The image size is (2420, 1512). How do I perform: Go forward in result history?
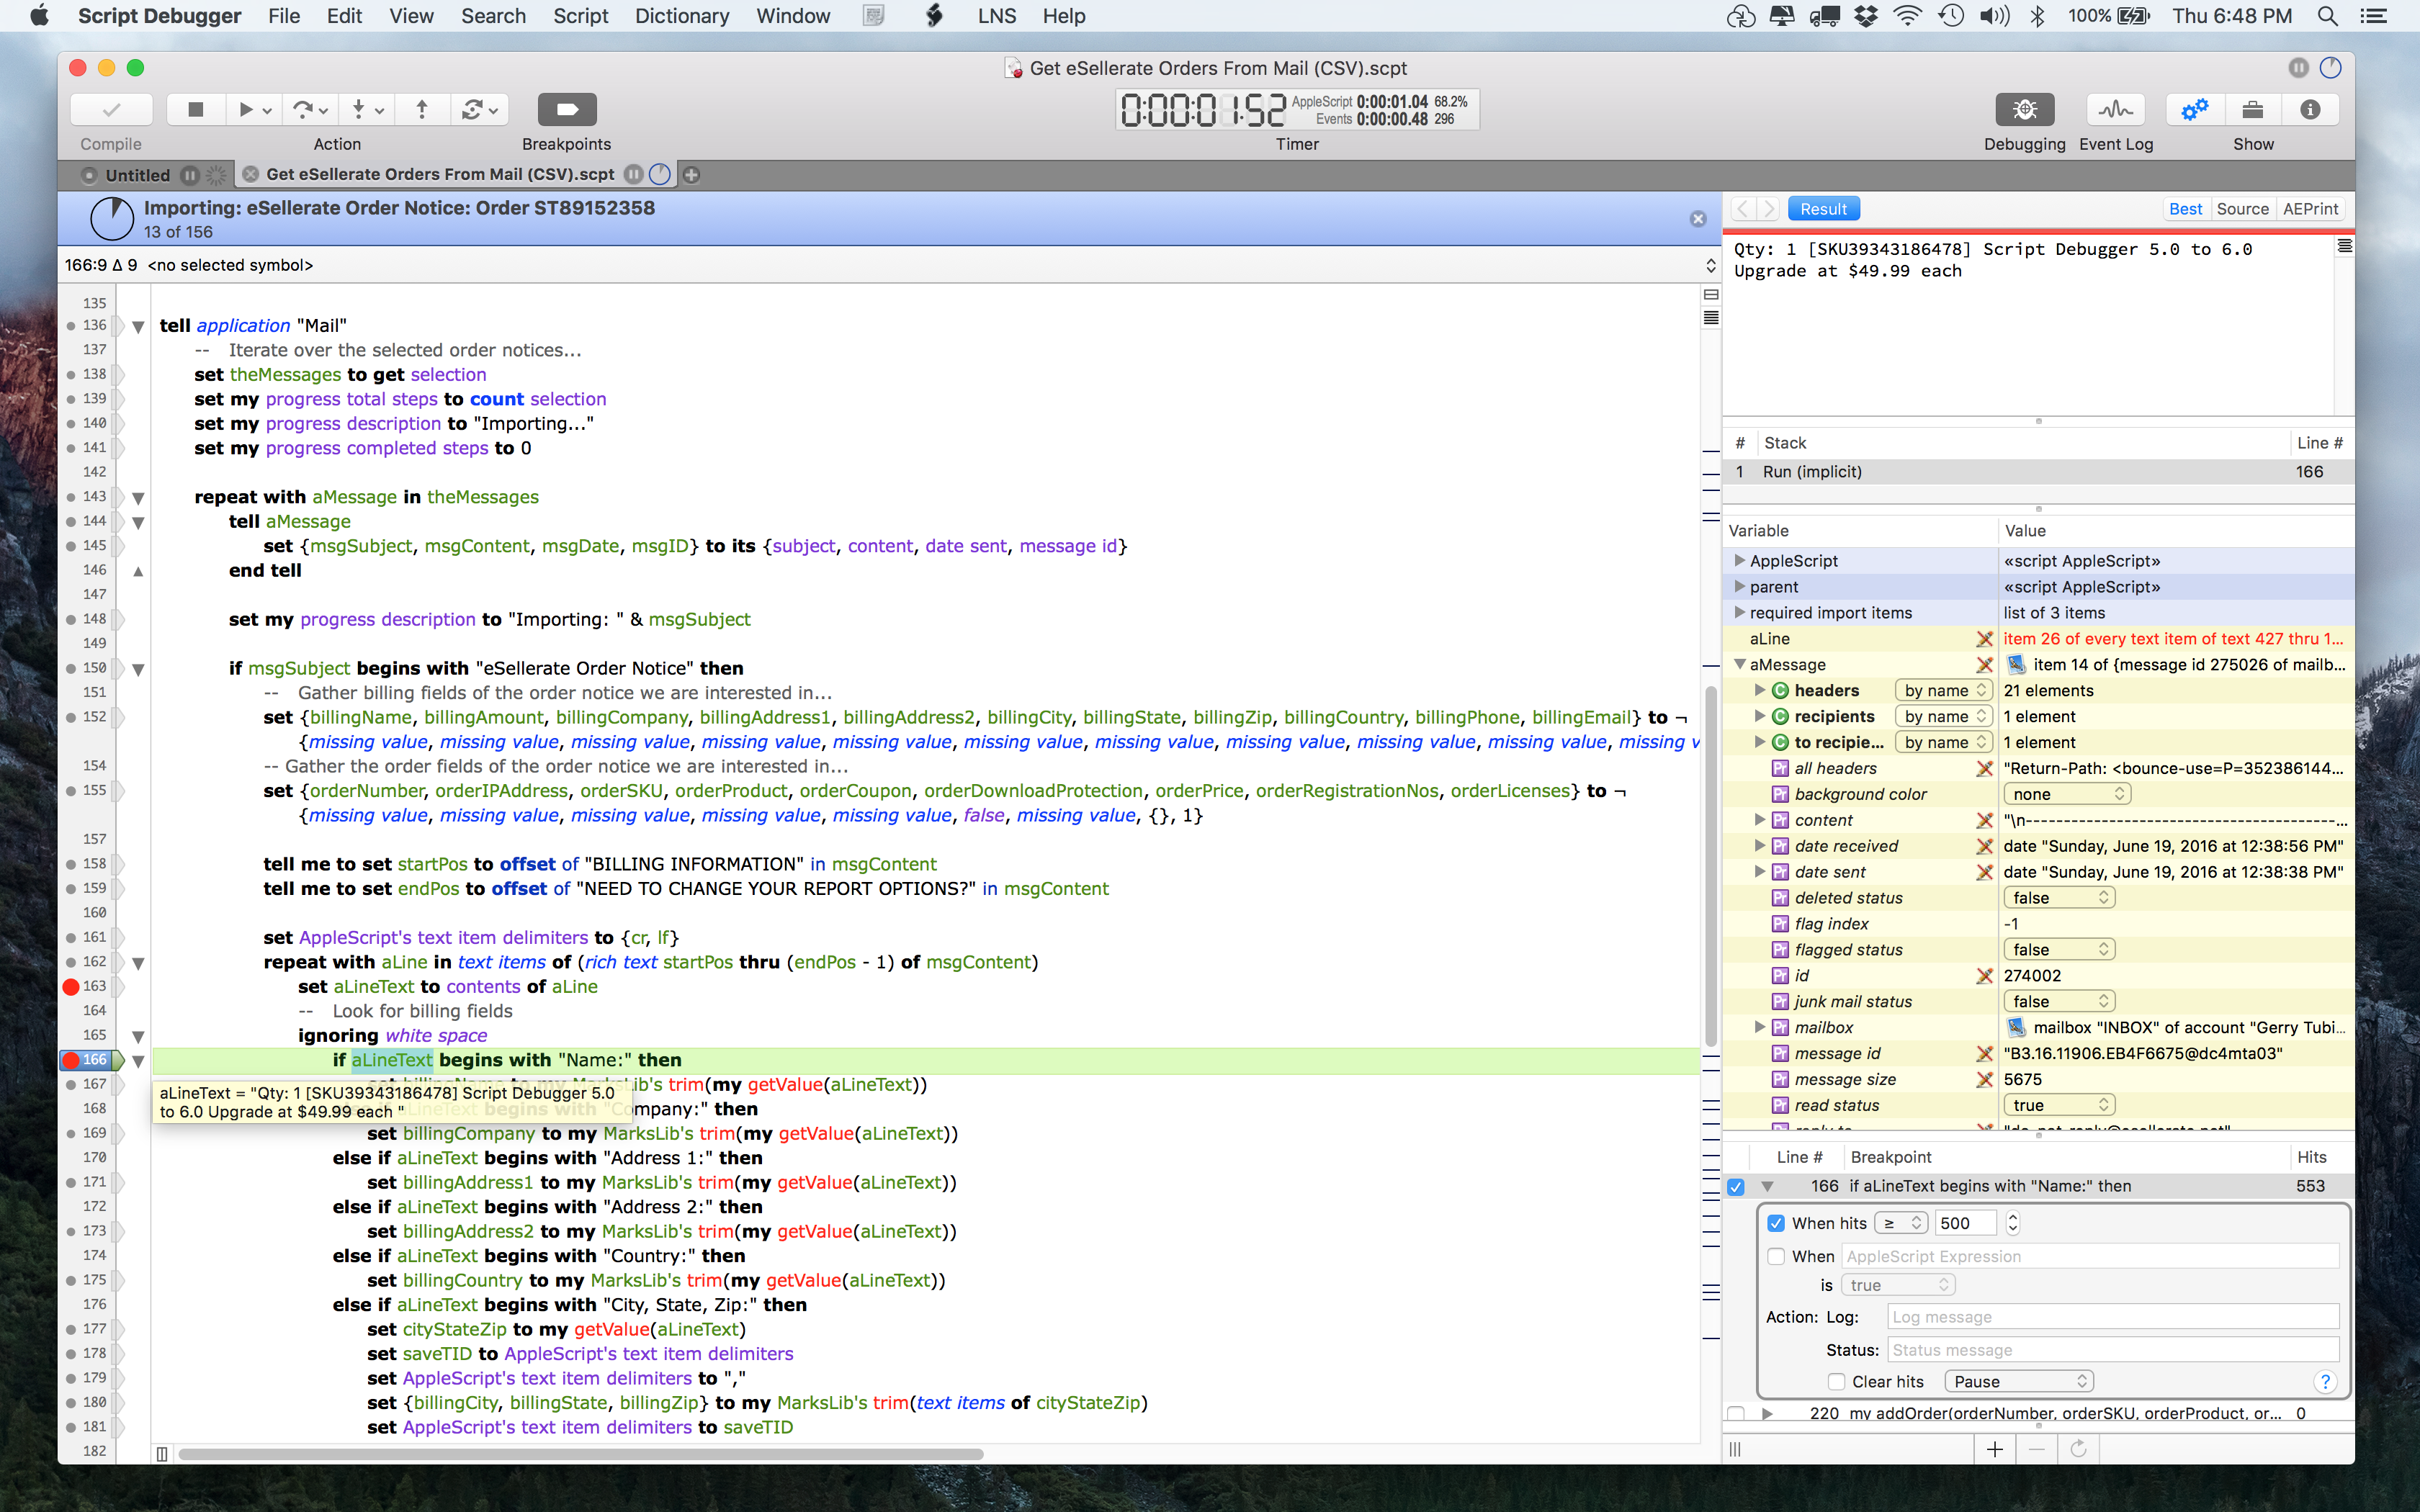1768,209
